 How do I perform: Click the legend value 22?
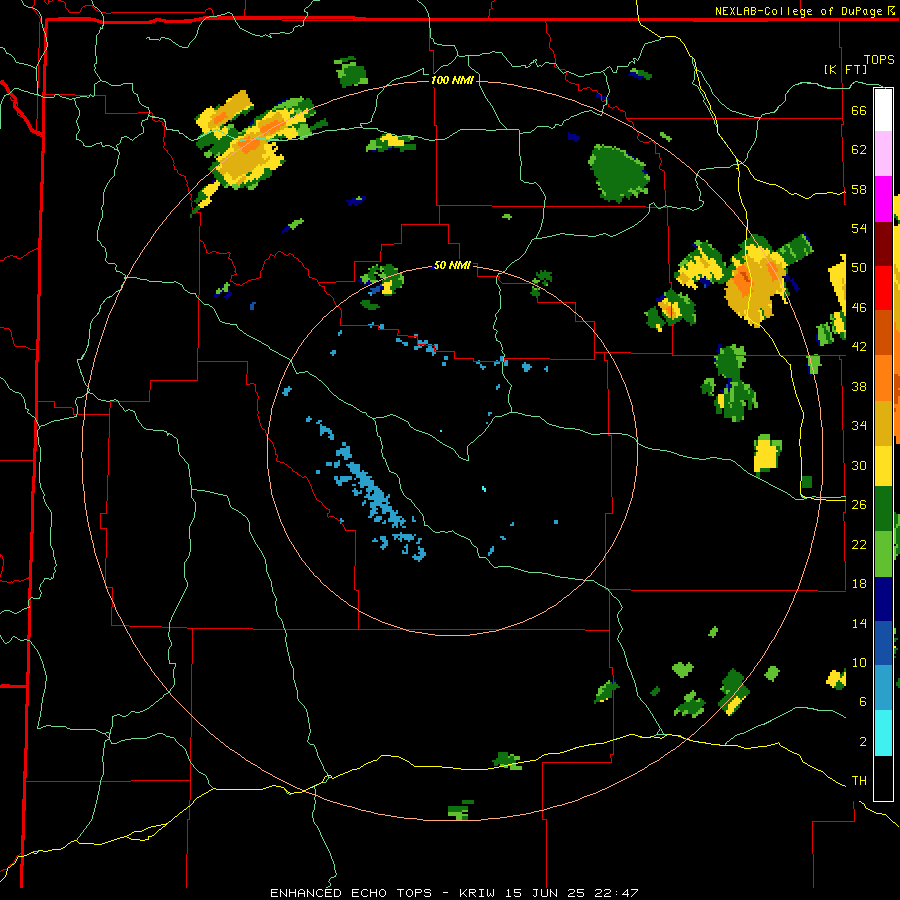coord(859,544)
